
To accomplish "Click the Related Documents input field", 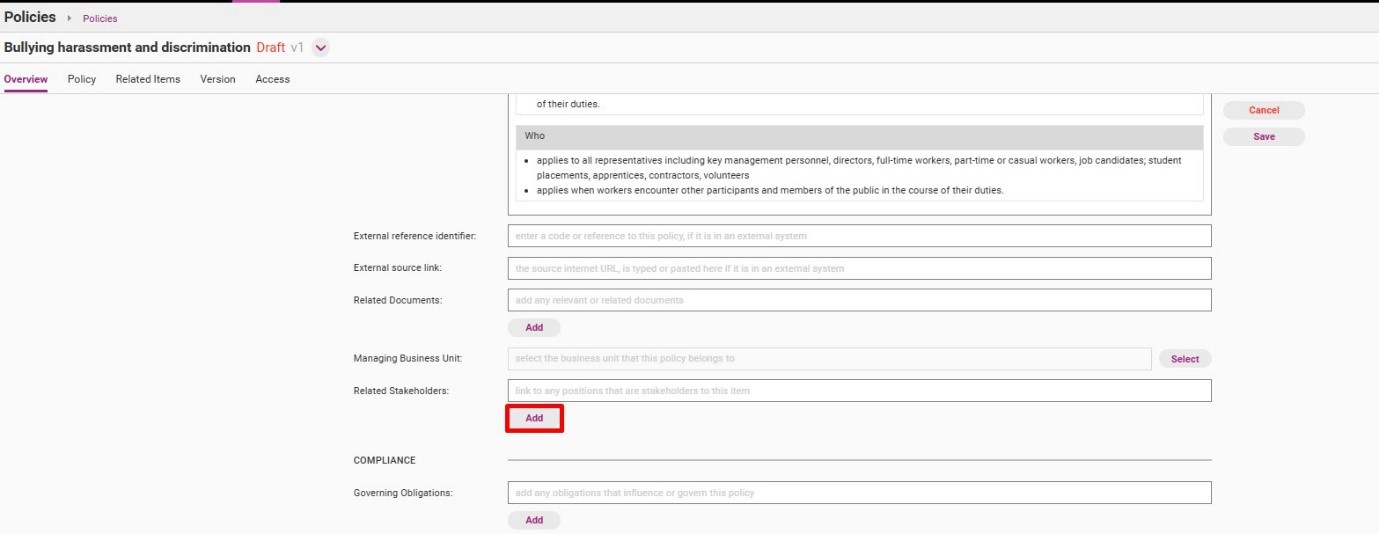I will 860,300.
